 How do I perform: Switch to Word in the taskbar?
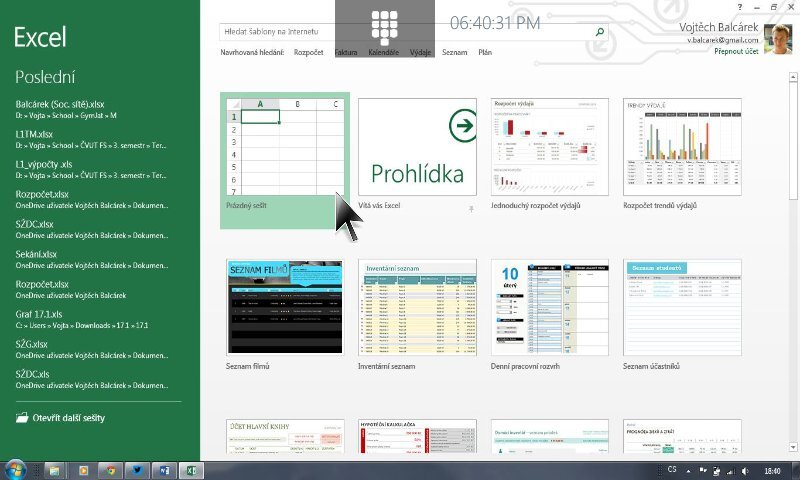[164, 470]
